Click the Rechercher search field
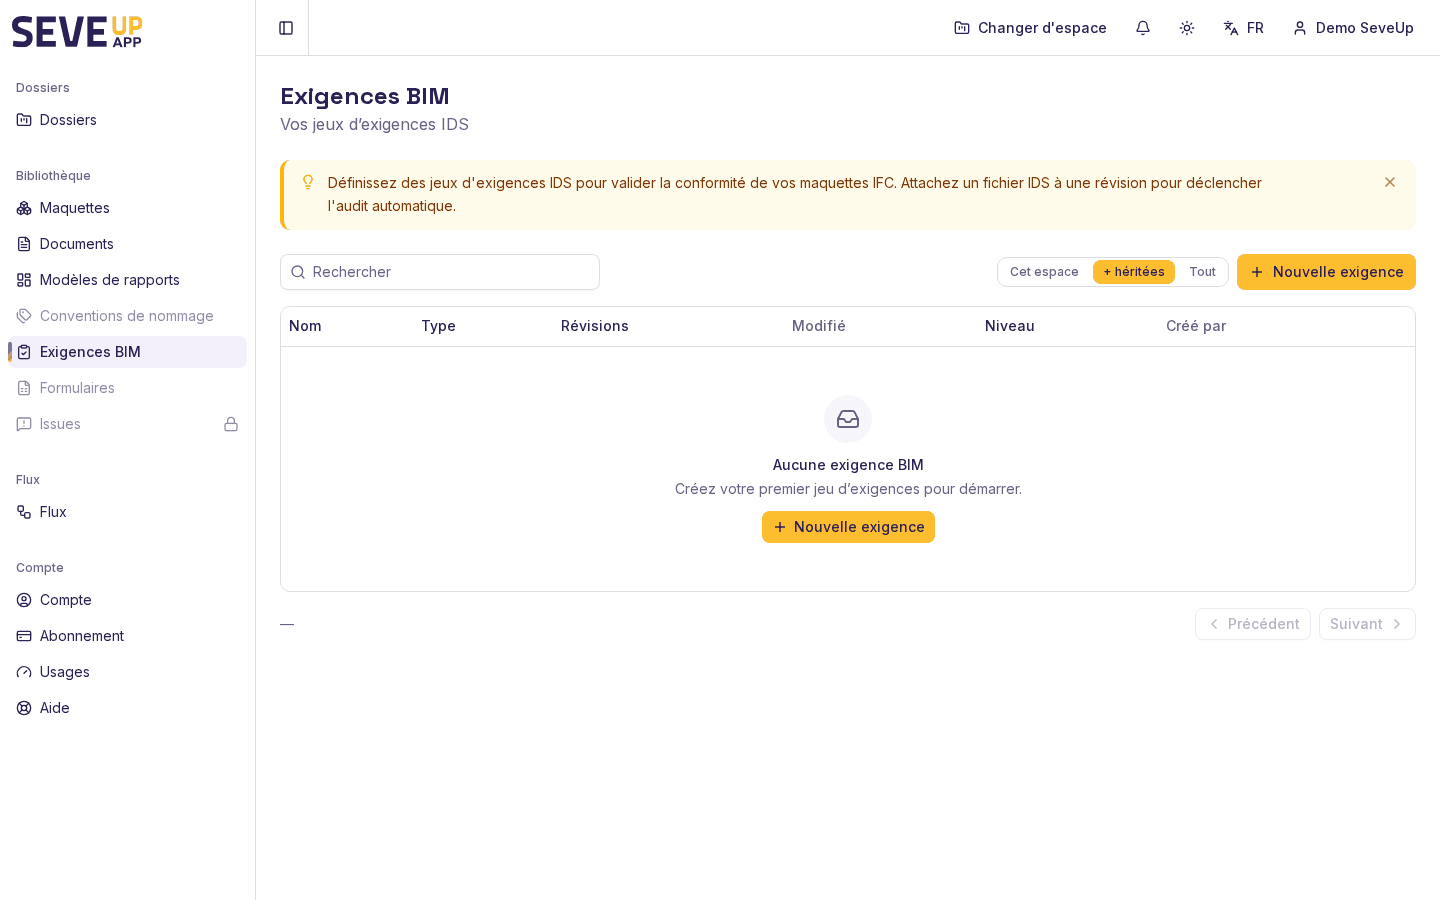Screen dimensions: 1440x900 click(x=440, y=272)
